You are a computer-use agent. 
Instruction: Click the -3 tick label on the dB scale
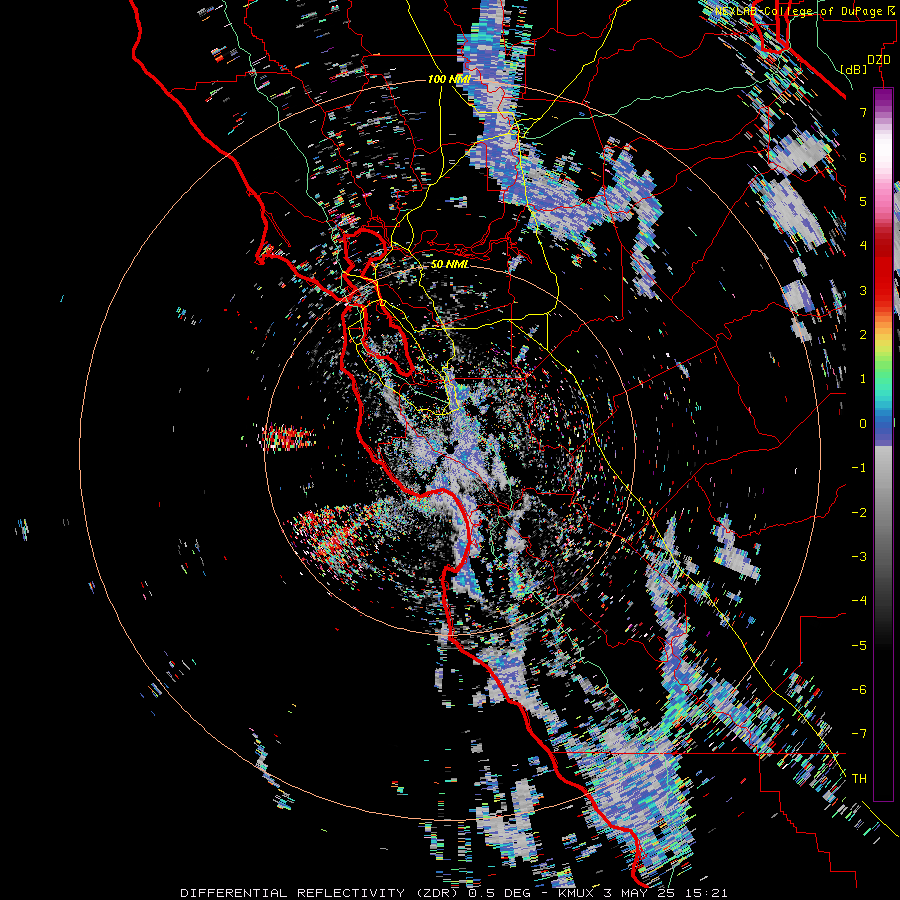tap(859, 556)
